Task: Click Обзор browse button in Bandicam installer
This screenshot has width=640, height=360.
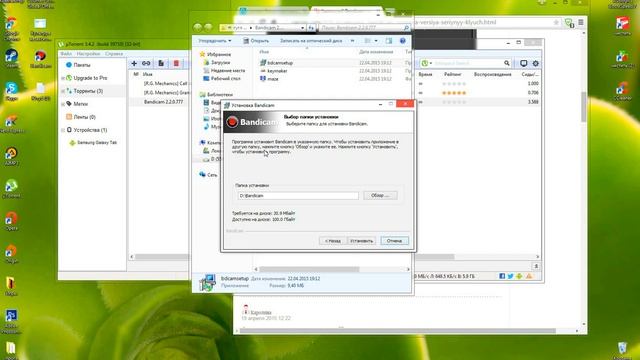Action: [380, 196]
